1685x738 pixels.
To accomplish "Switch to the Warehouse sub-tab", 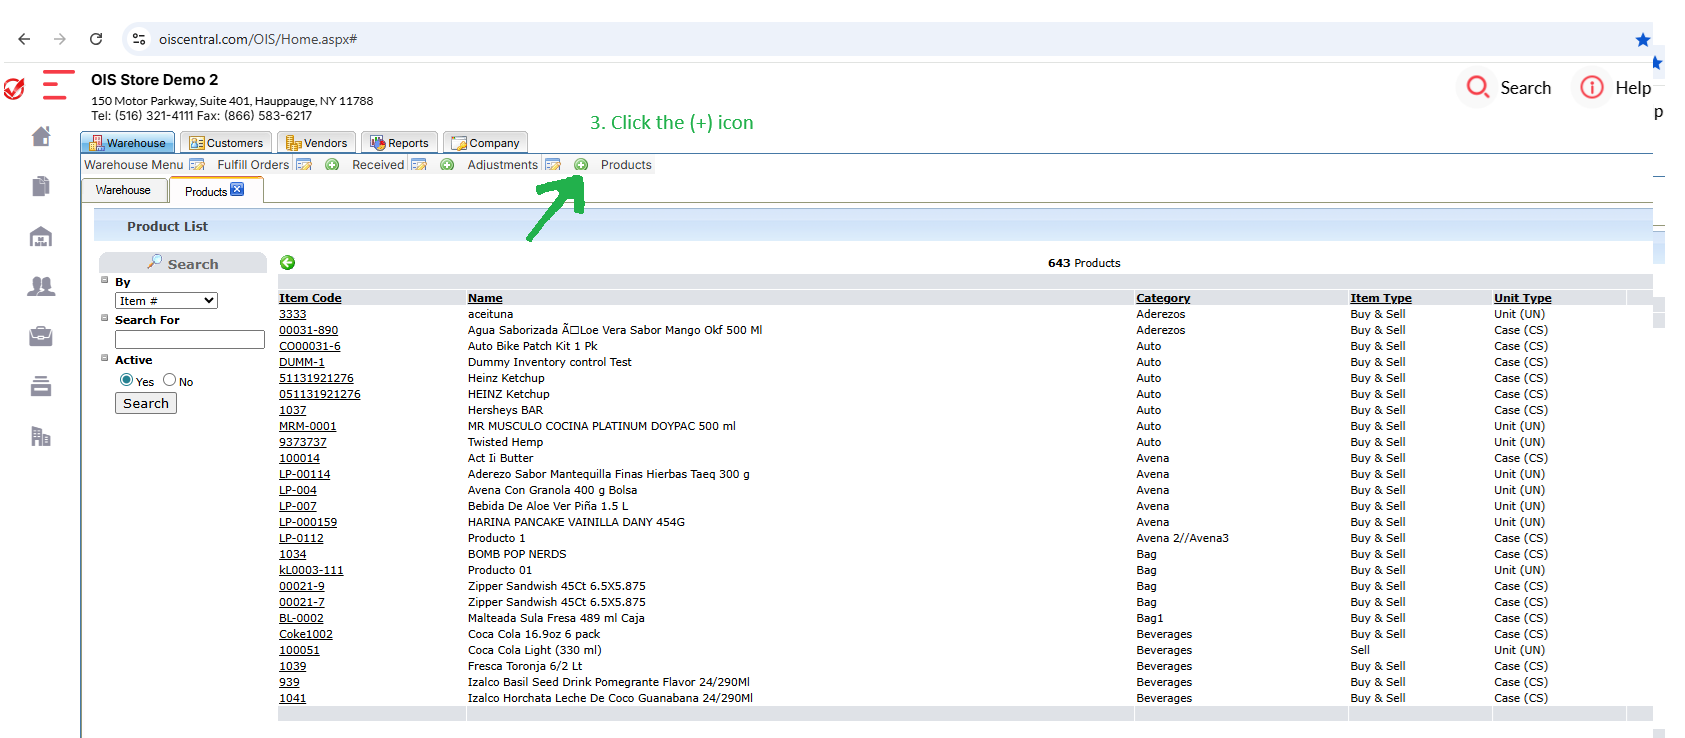I will click(x=123, y=190).
